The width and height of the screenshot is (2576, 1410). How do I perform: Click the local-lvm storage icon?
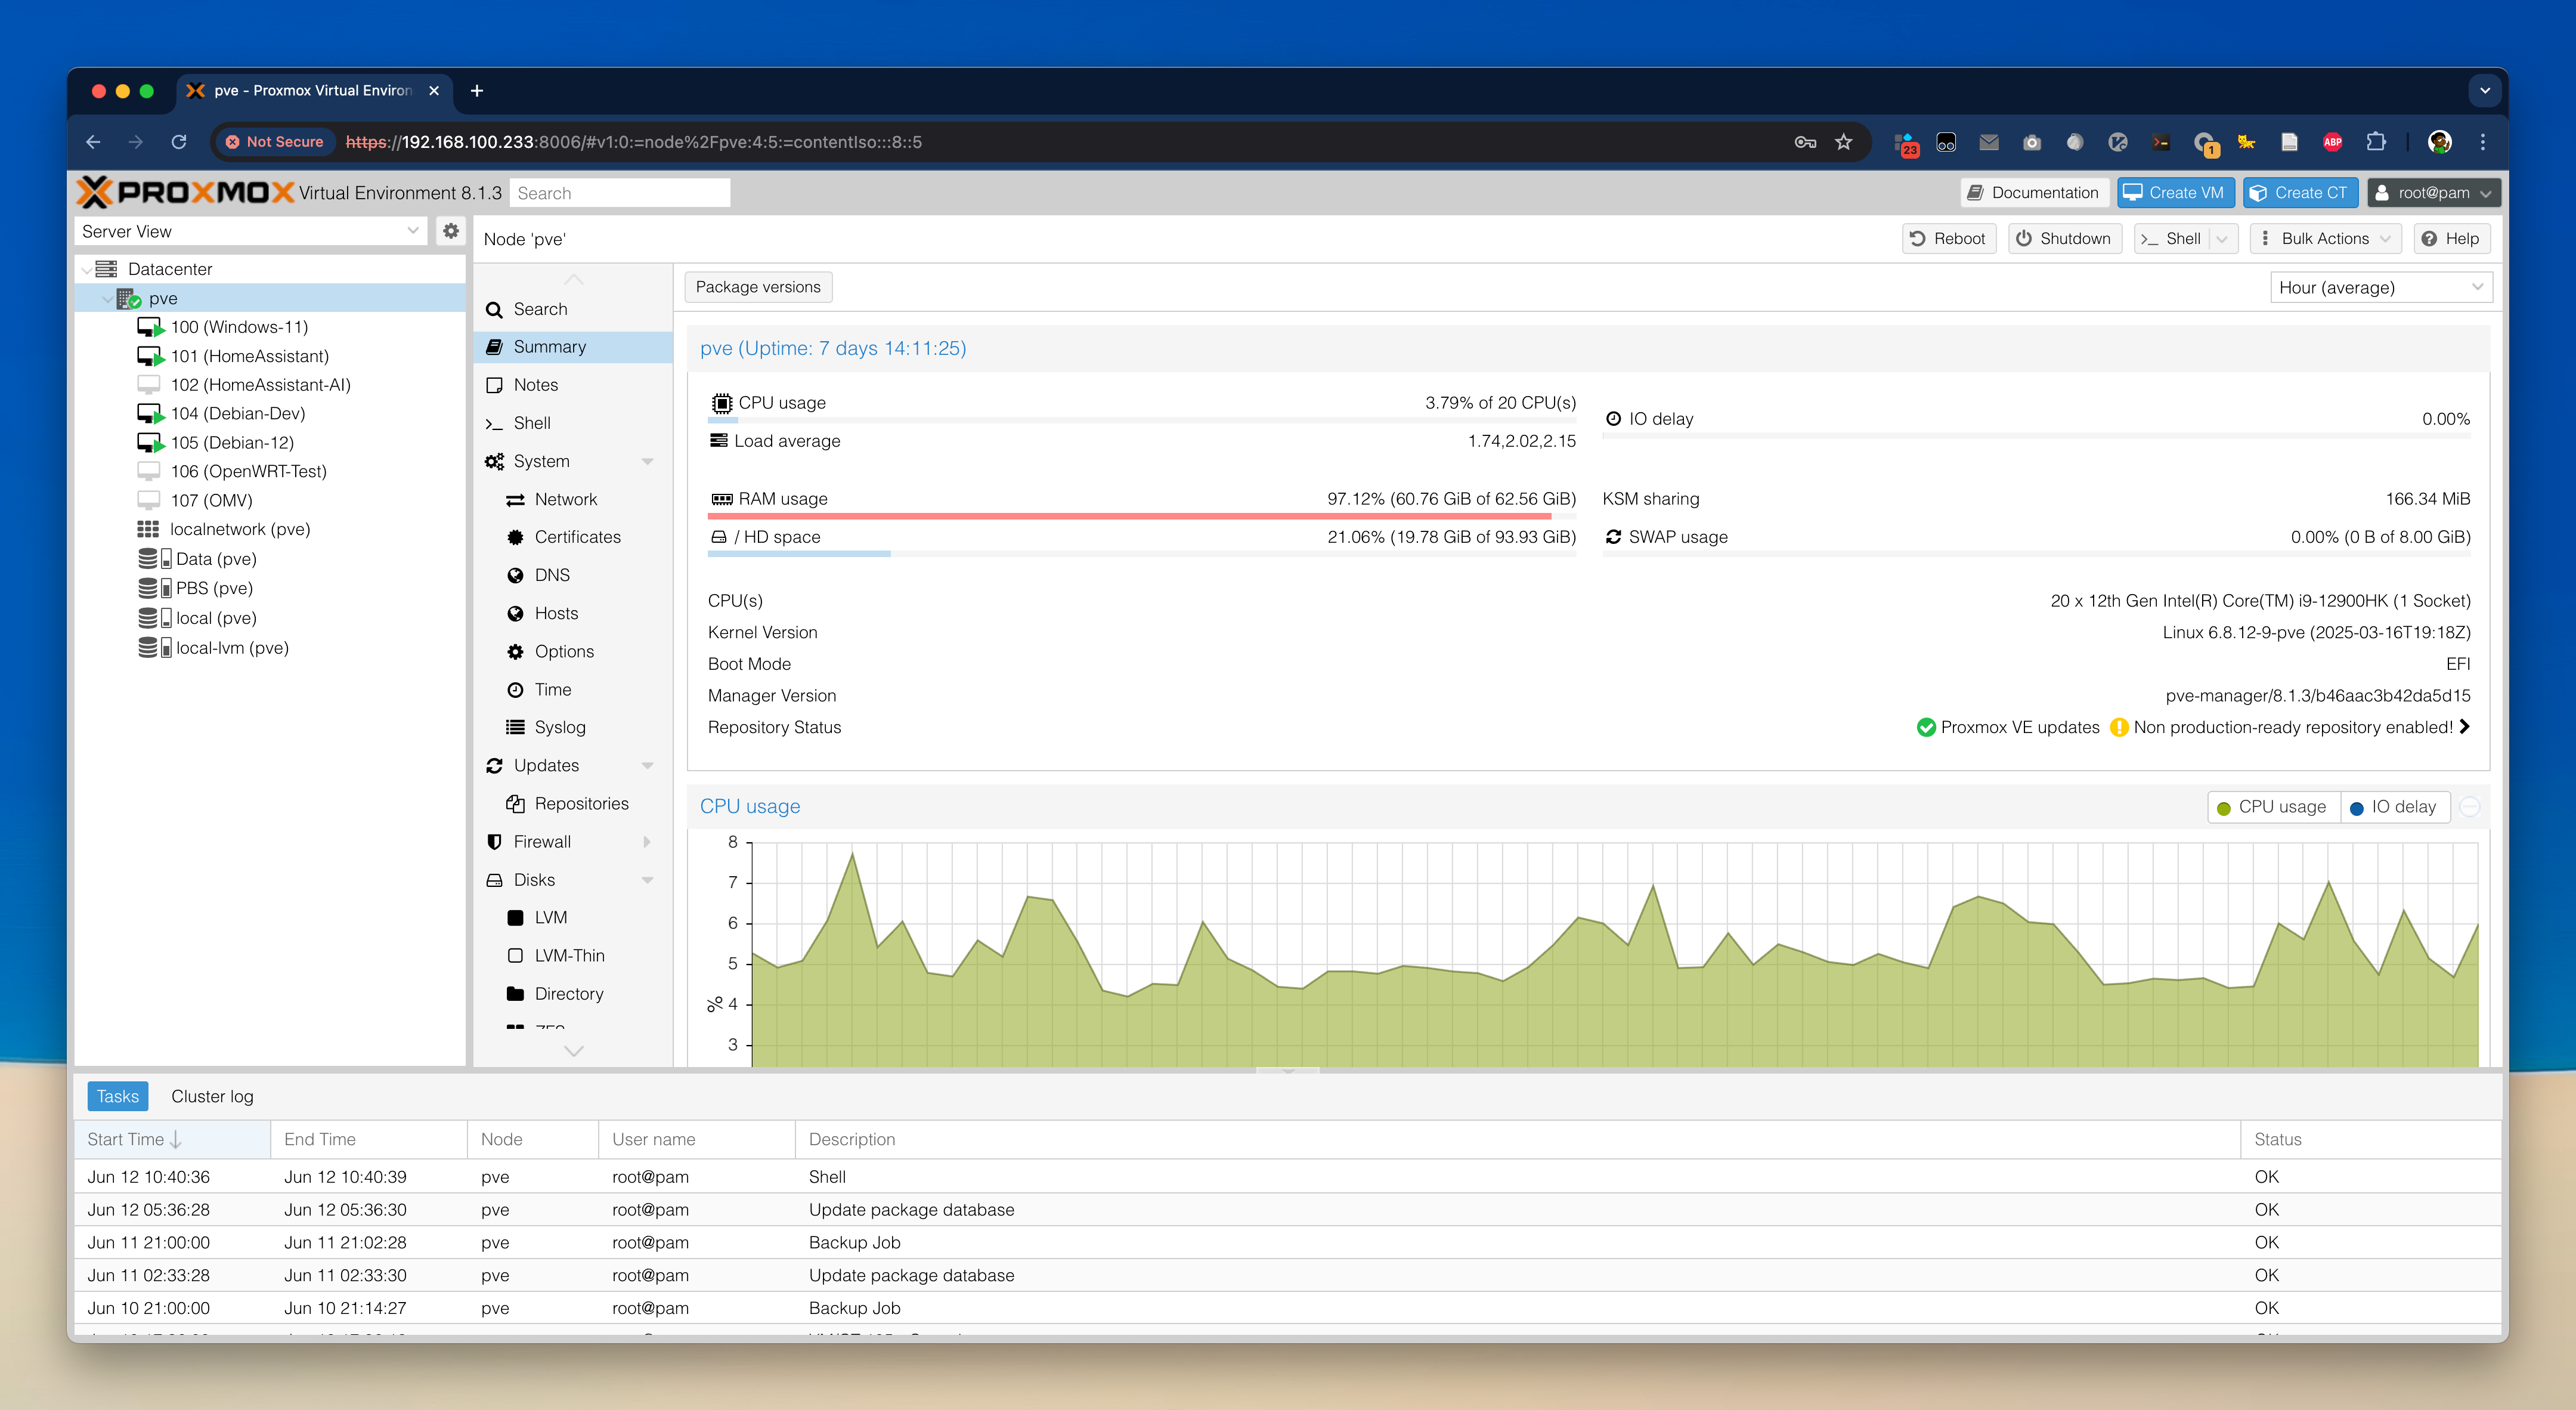pyautogui.click(x=154, y=648)
